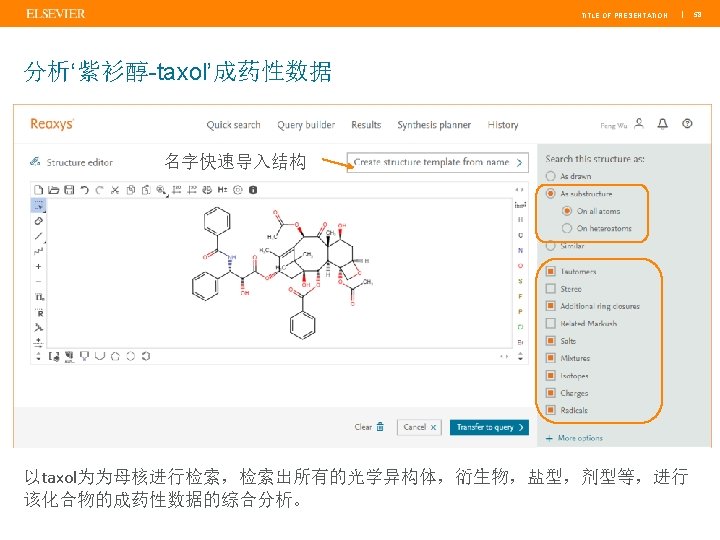Toggle the Tautomers checkbox
The height and width of the screenshot is (540, 720).
click(551, 271)
